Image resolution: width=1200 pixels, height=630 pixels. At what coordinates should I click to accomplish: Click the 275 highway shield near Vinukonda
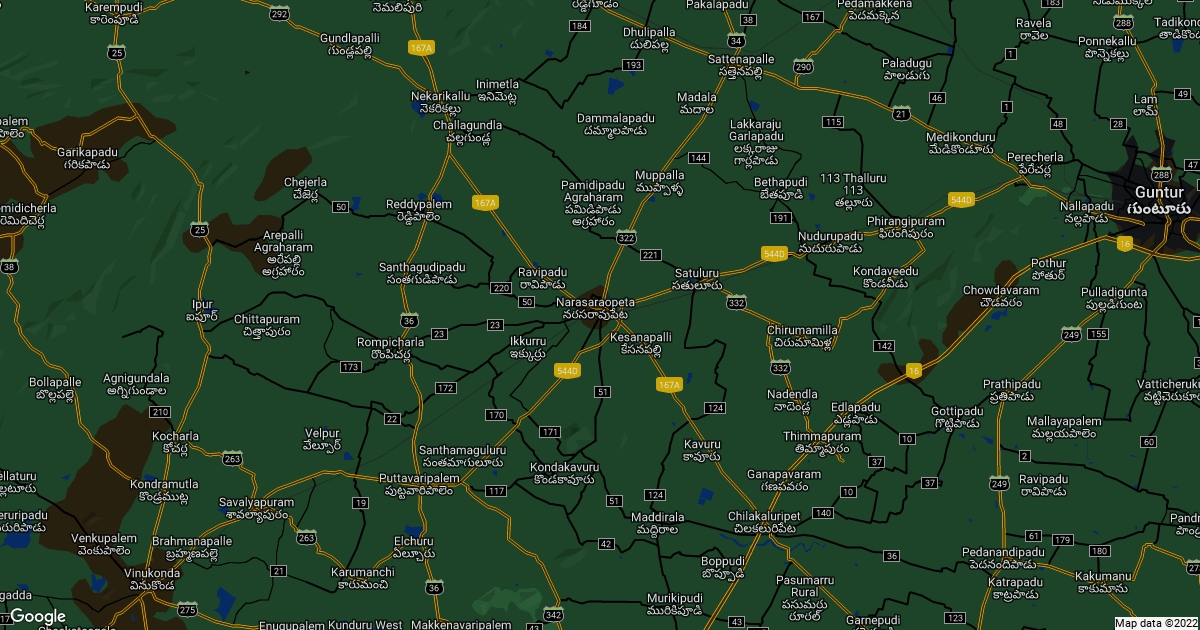[187, 609]
